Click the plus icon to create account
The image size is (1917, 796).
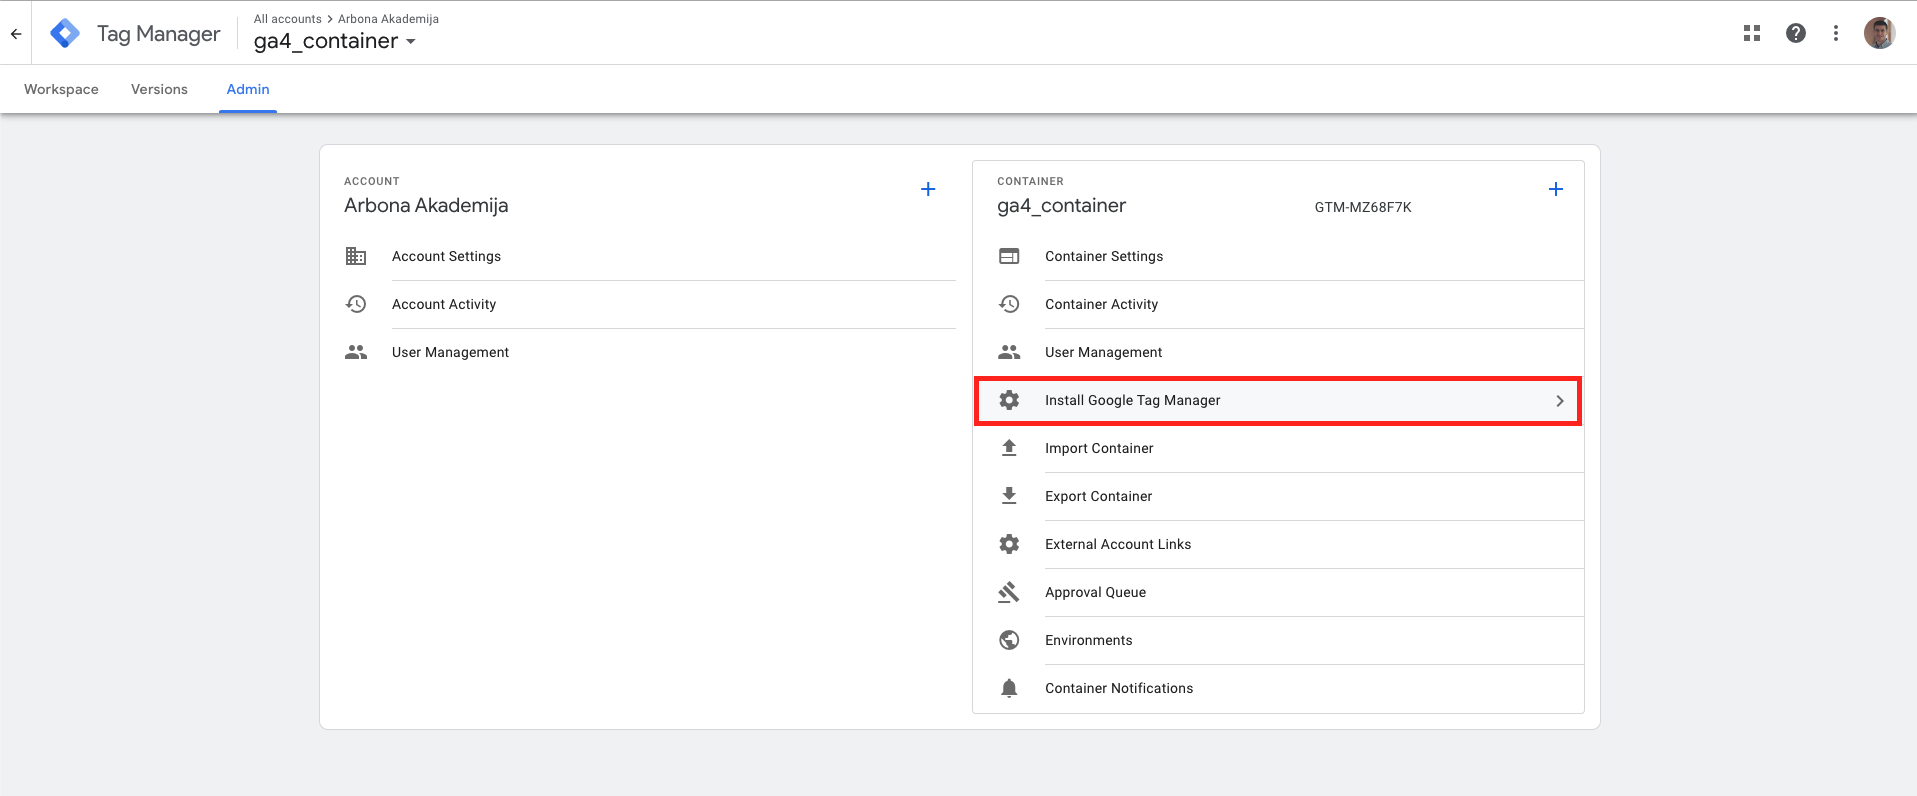pyautogui.click(x=928, y=189)
